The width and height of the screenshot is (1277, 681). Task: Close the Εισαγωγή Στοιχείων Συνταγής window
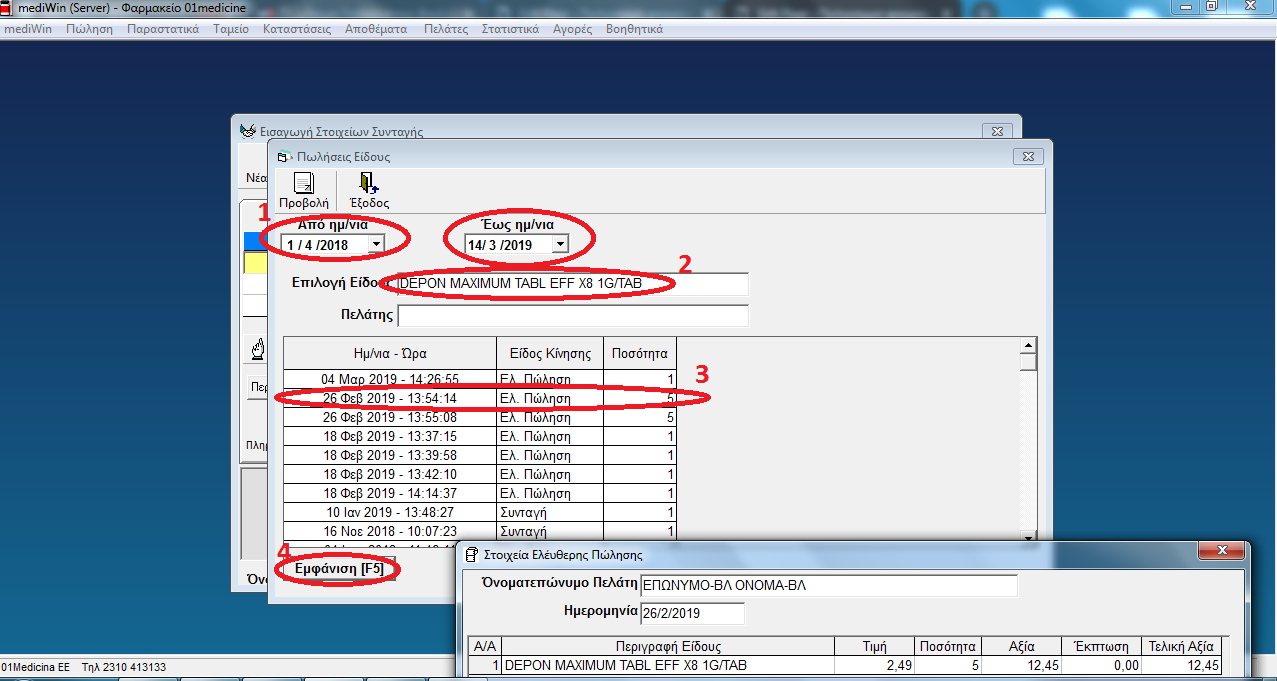click(x=996, y=131)
